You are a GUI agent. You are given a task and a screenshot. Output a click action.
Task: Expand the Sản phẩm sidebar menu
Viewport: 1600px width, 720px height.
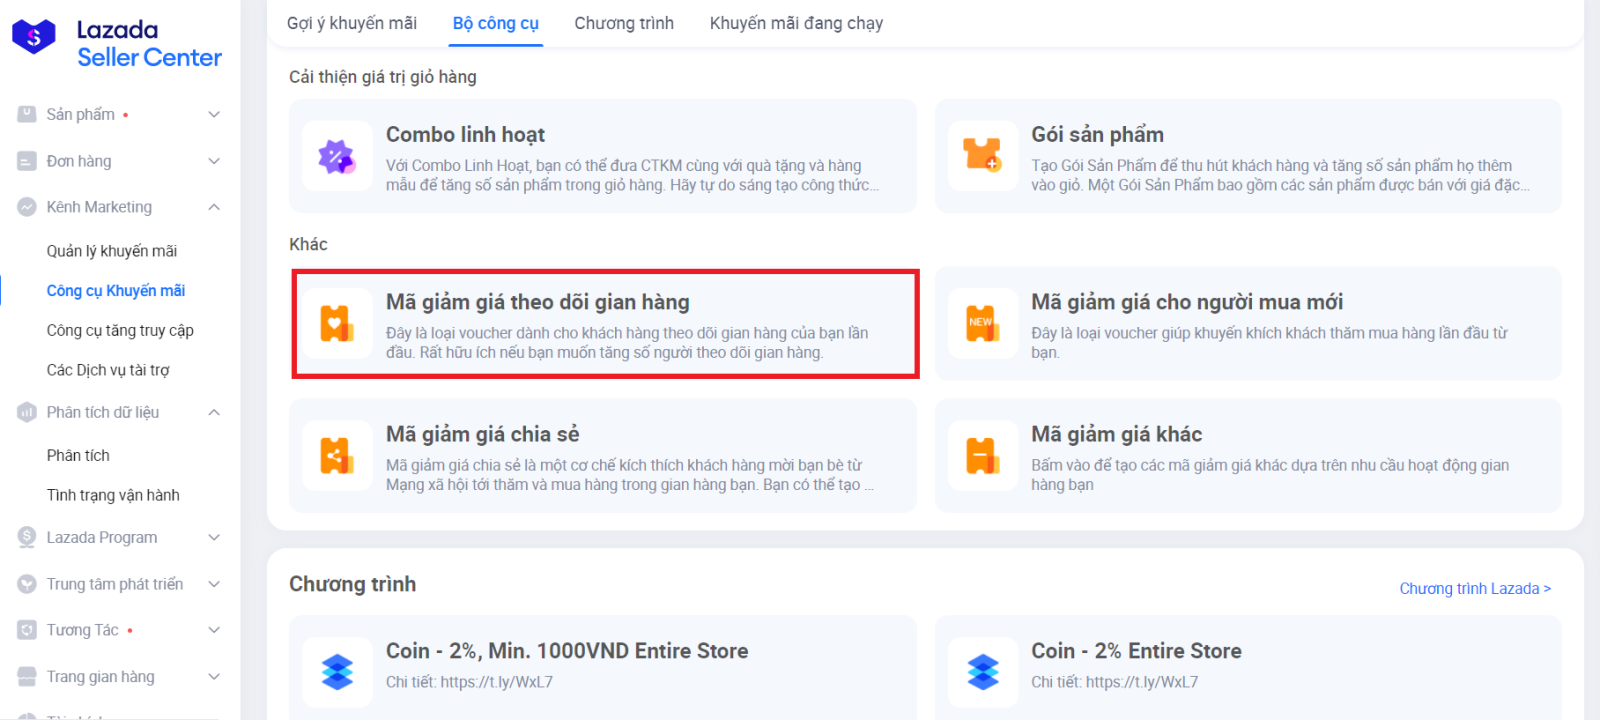(x=213, y=115)
